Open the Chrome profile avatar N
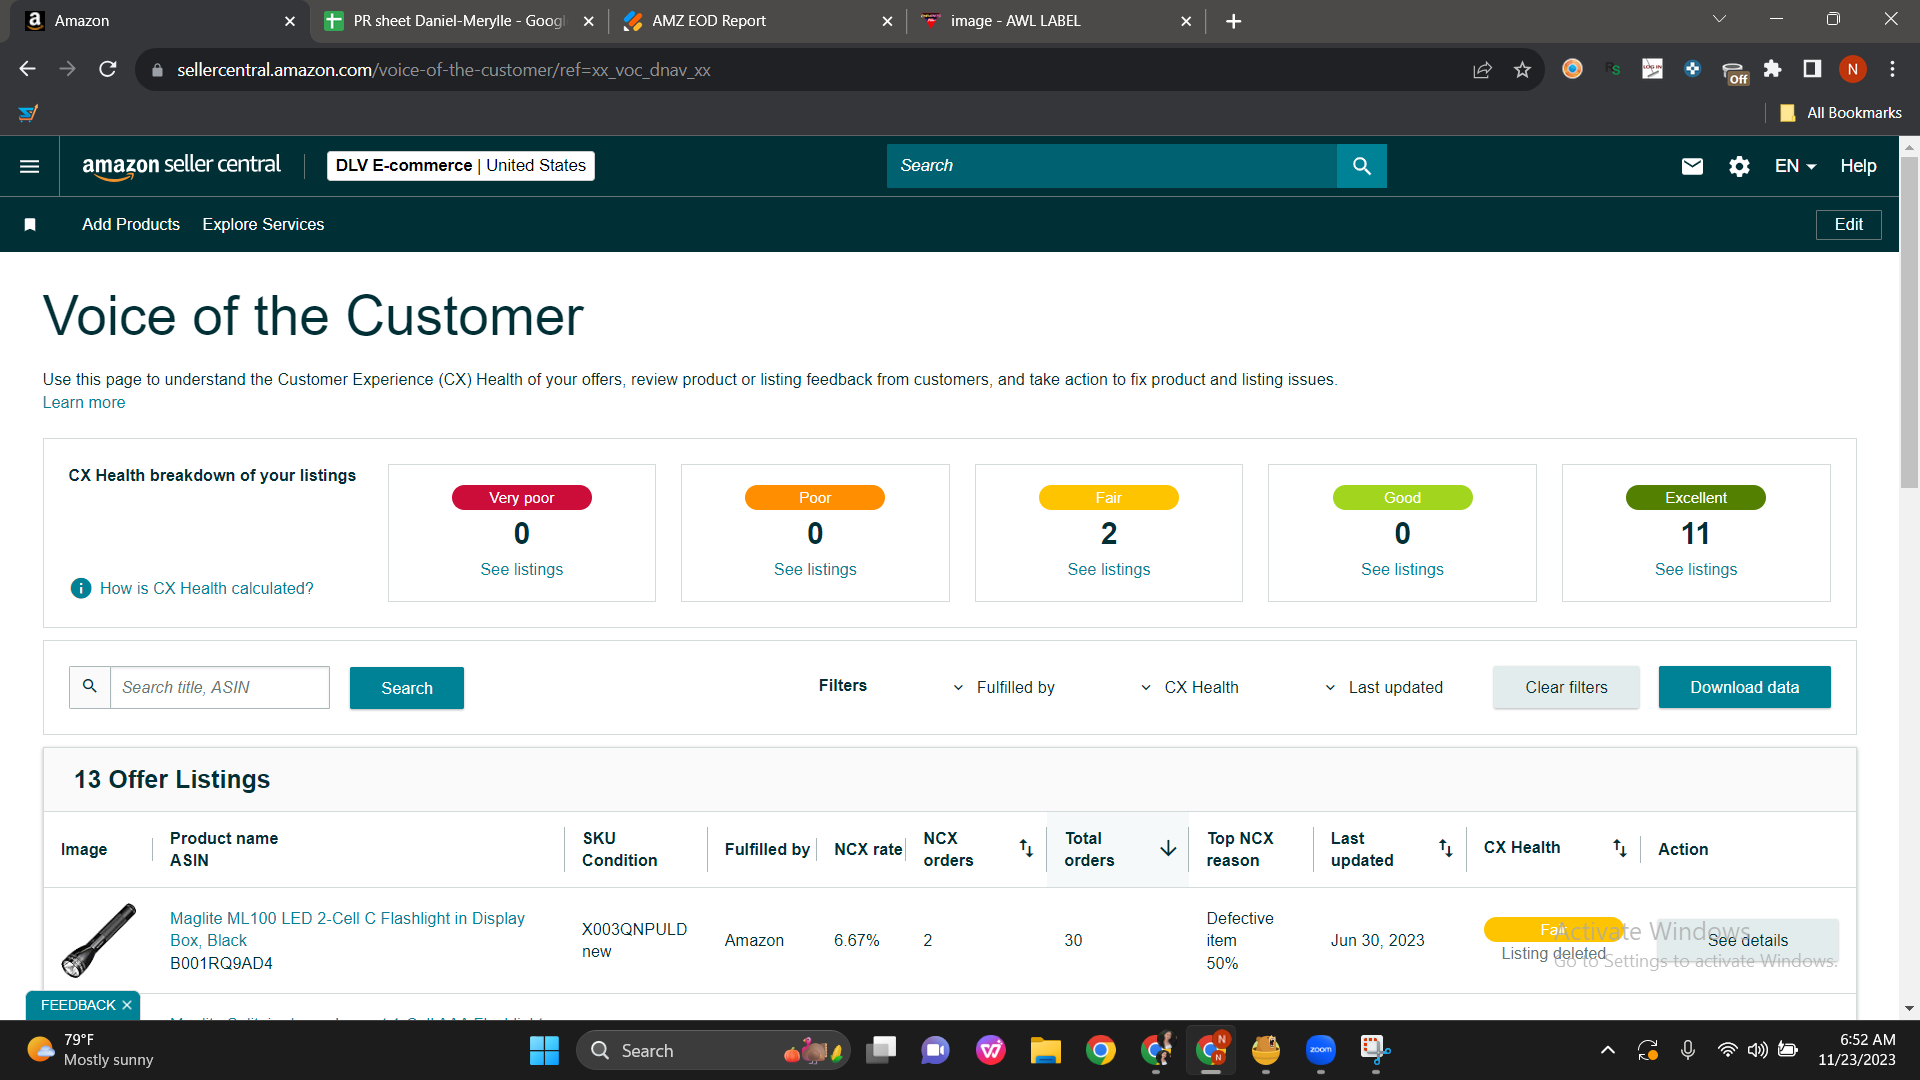Screen dimensions: 1920x1080 tap(1853, 68)
